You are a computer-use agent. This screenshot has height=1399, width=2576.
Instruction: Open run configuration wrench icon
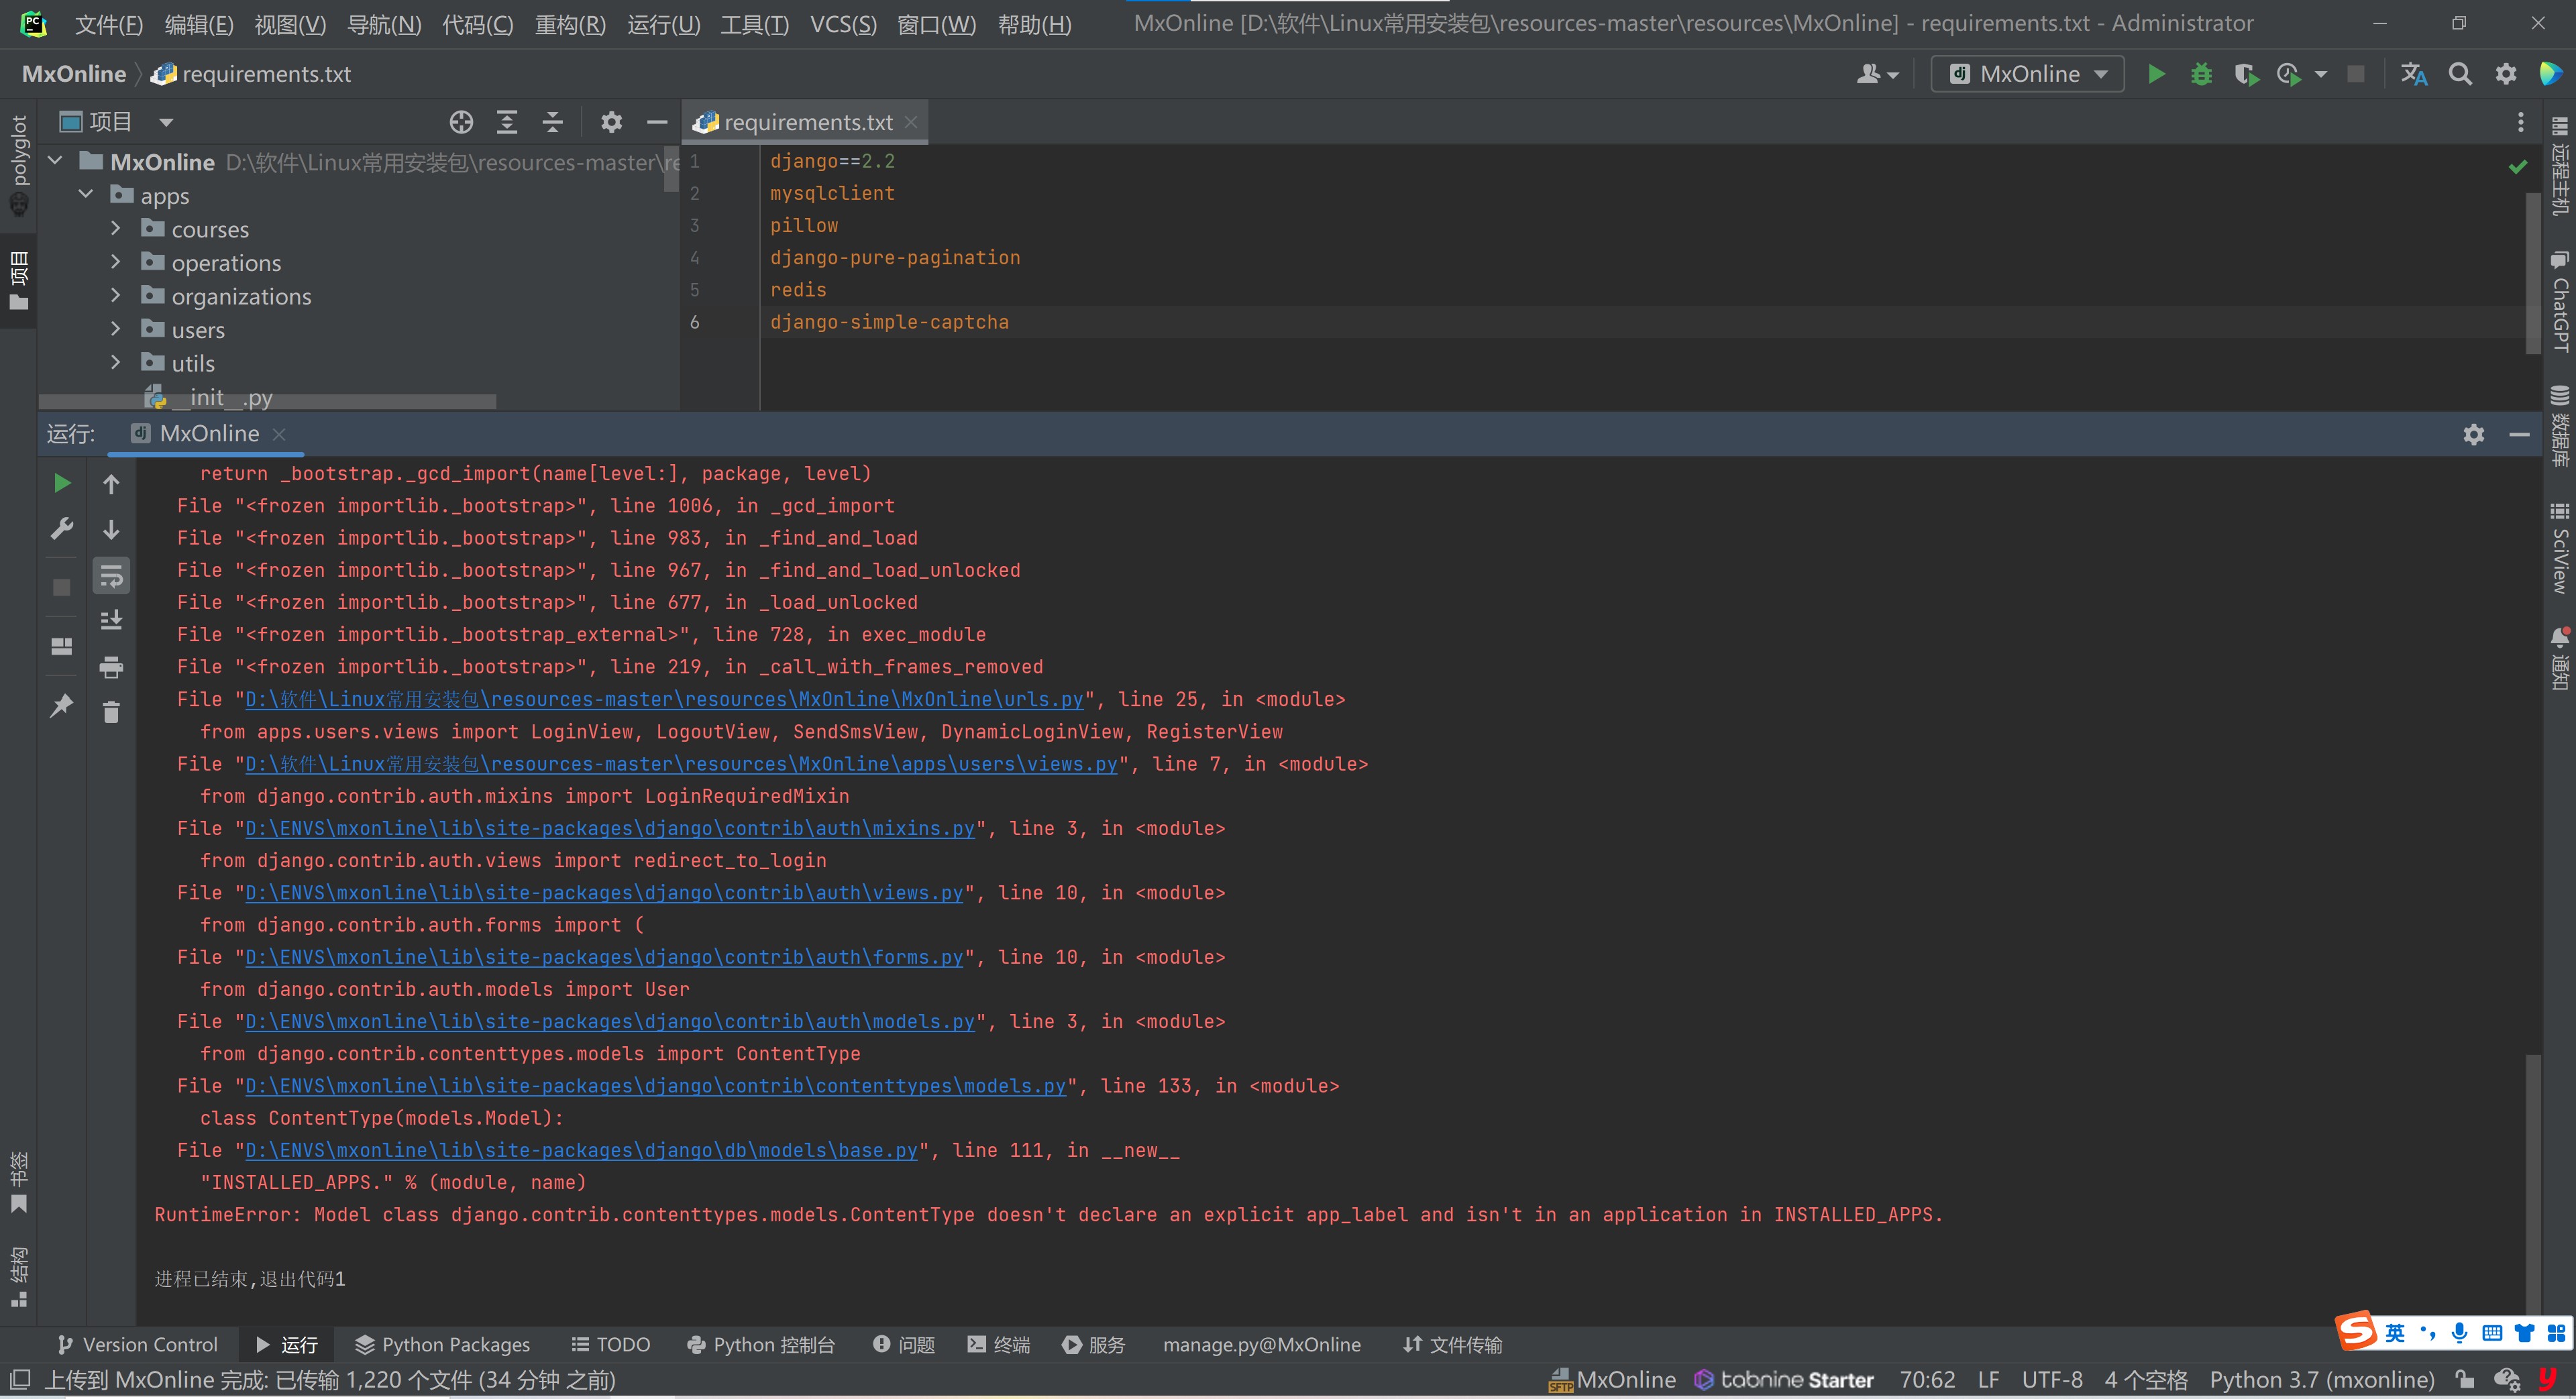(x=62, y=528)
